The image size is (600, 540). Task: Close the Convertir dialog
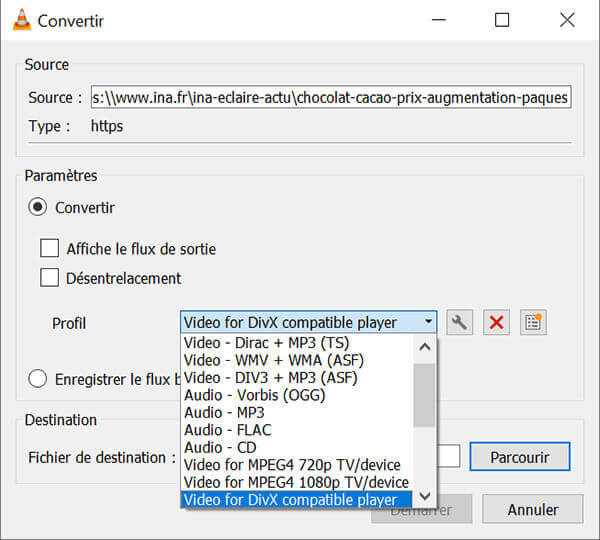567,20
